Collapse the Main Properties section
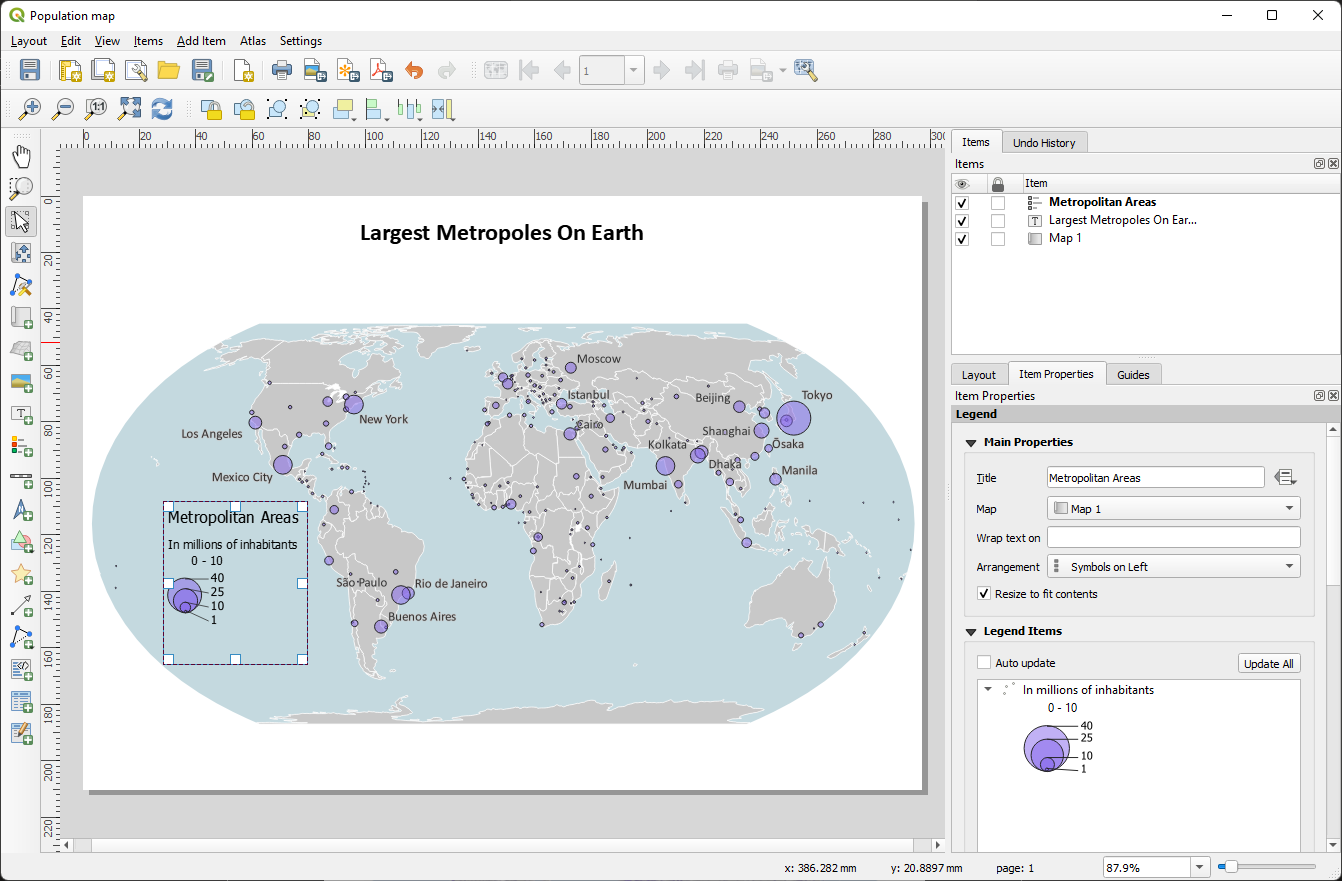This screenshot has height=881, width=1342. [970, 442]
